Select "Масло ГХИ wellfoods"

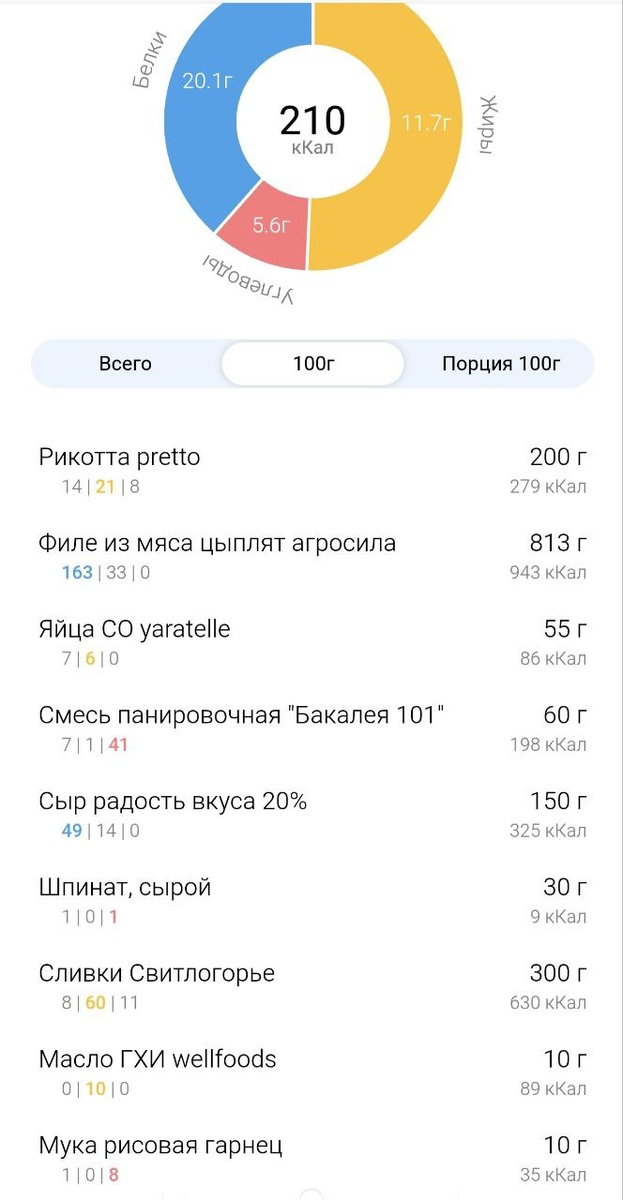(x=155, y=1059)
